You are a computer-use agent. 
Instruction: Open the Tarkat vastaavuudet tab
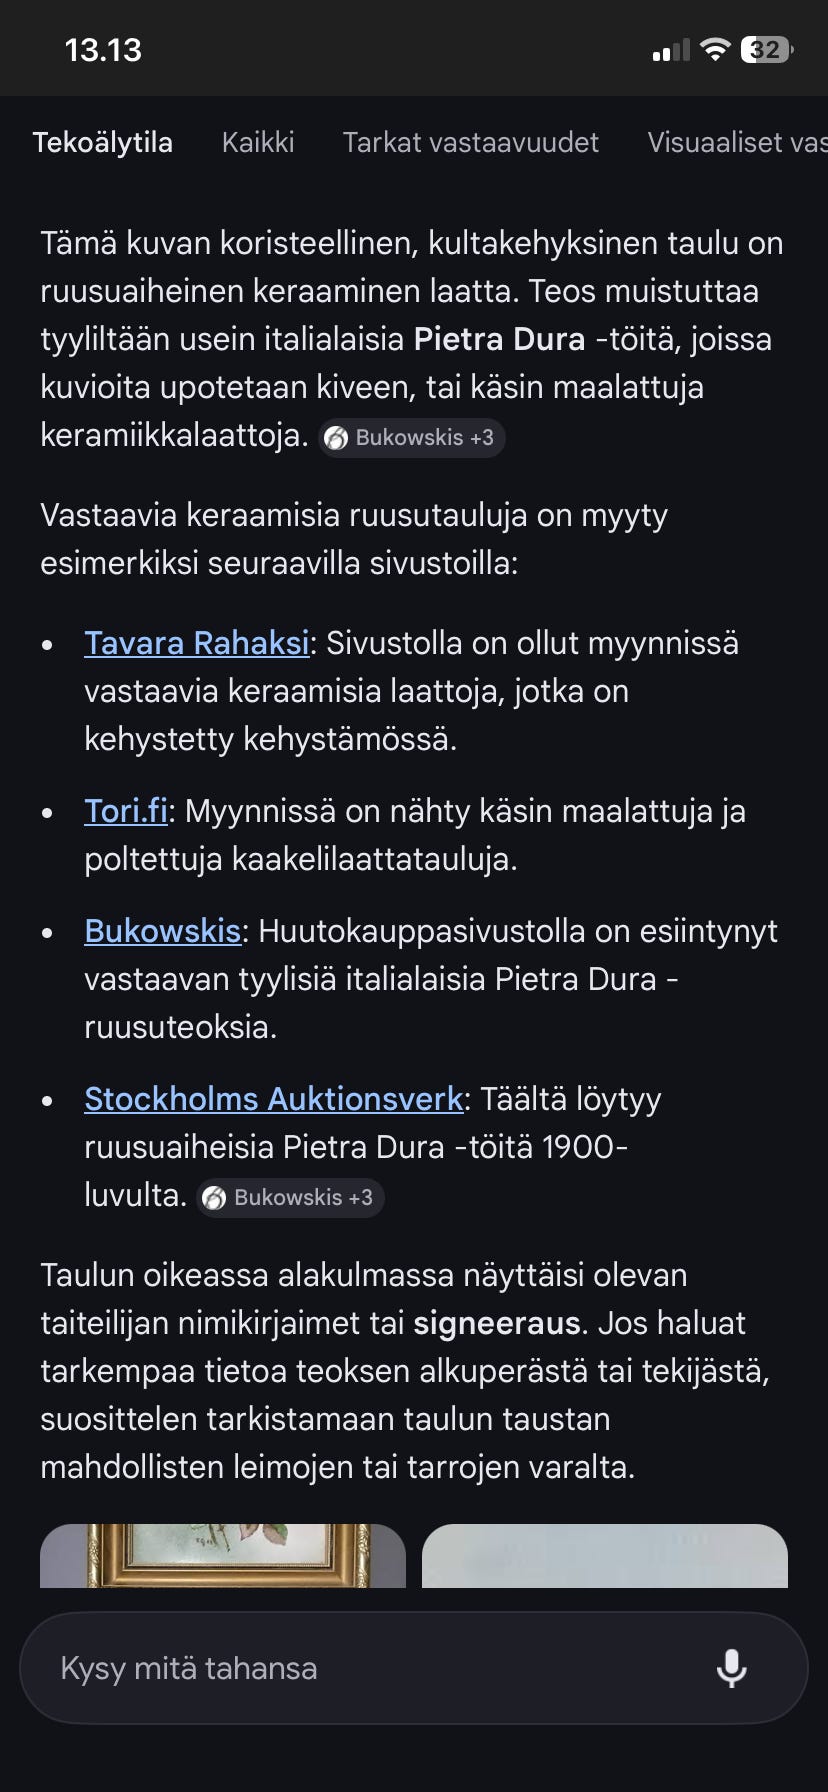[470, 143]
